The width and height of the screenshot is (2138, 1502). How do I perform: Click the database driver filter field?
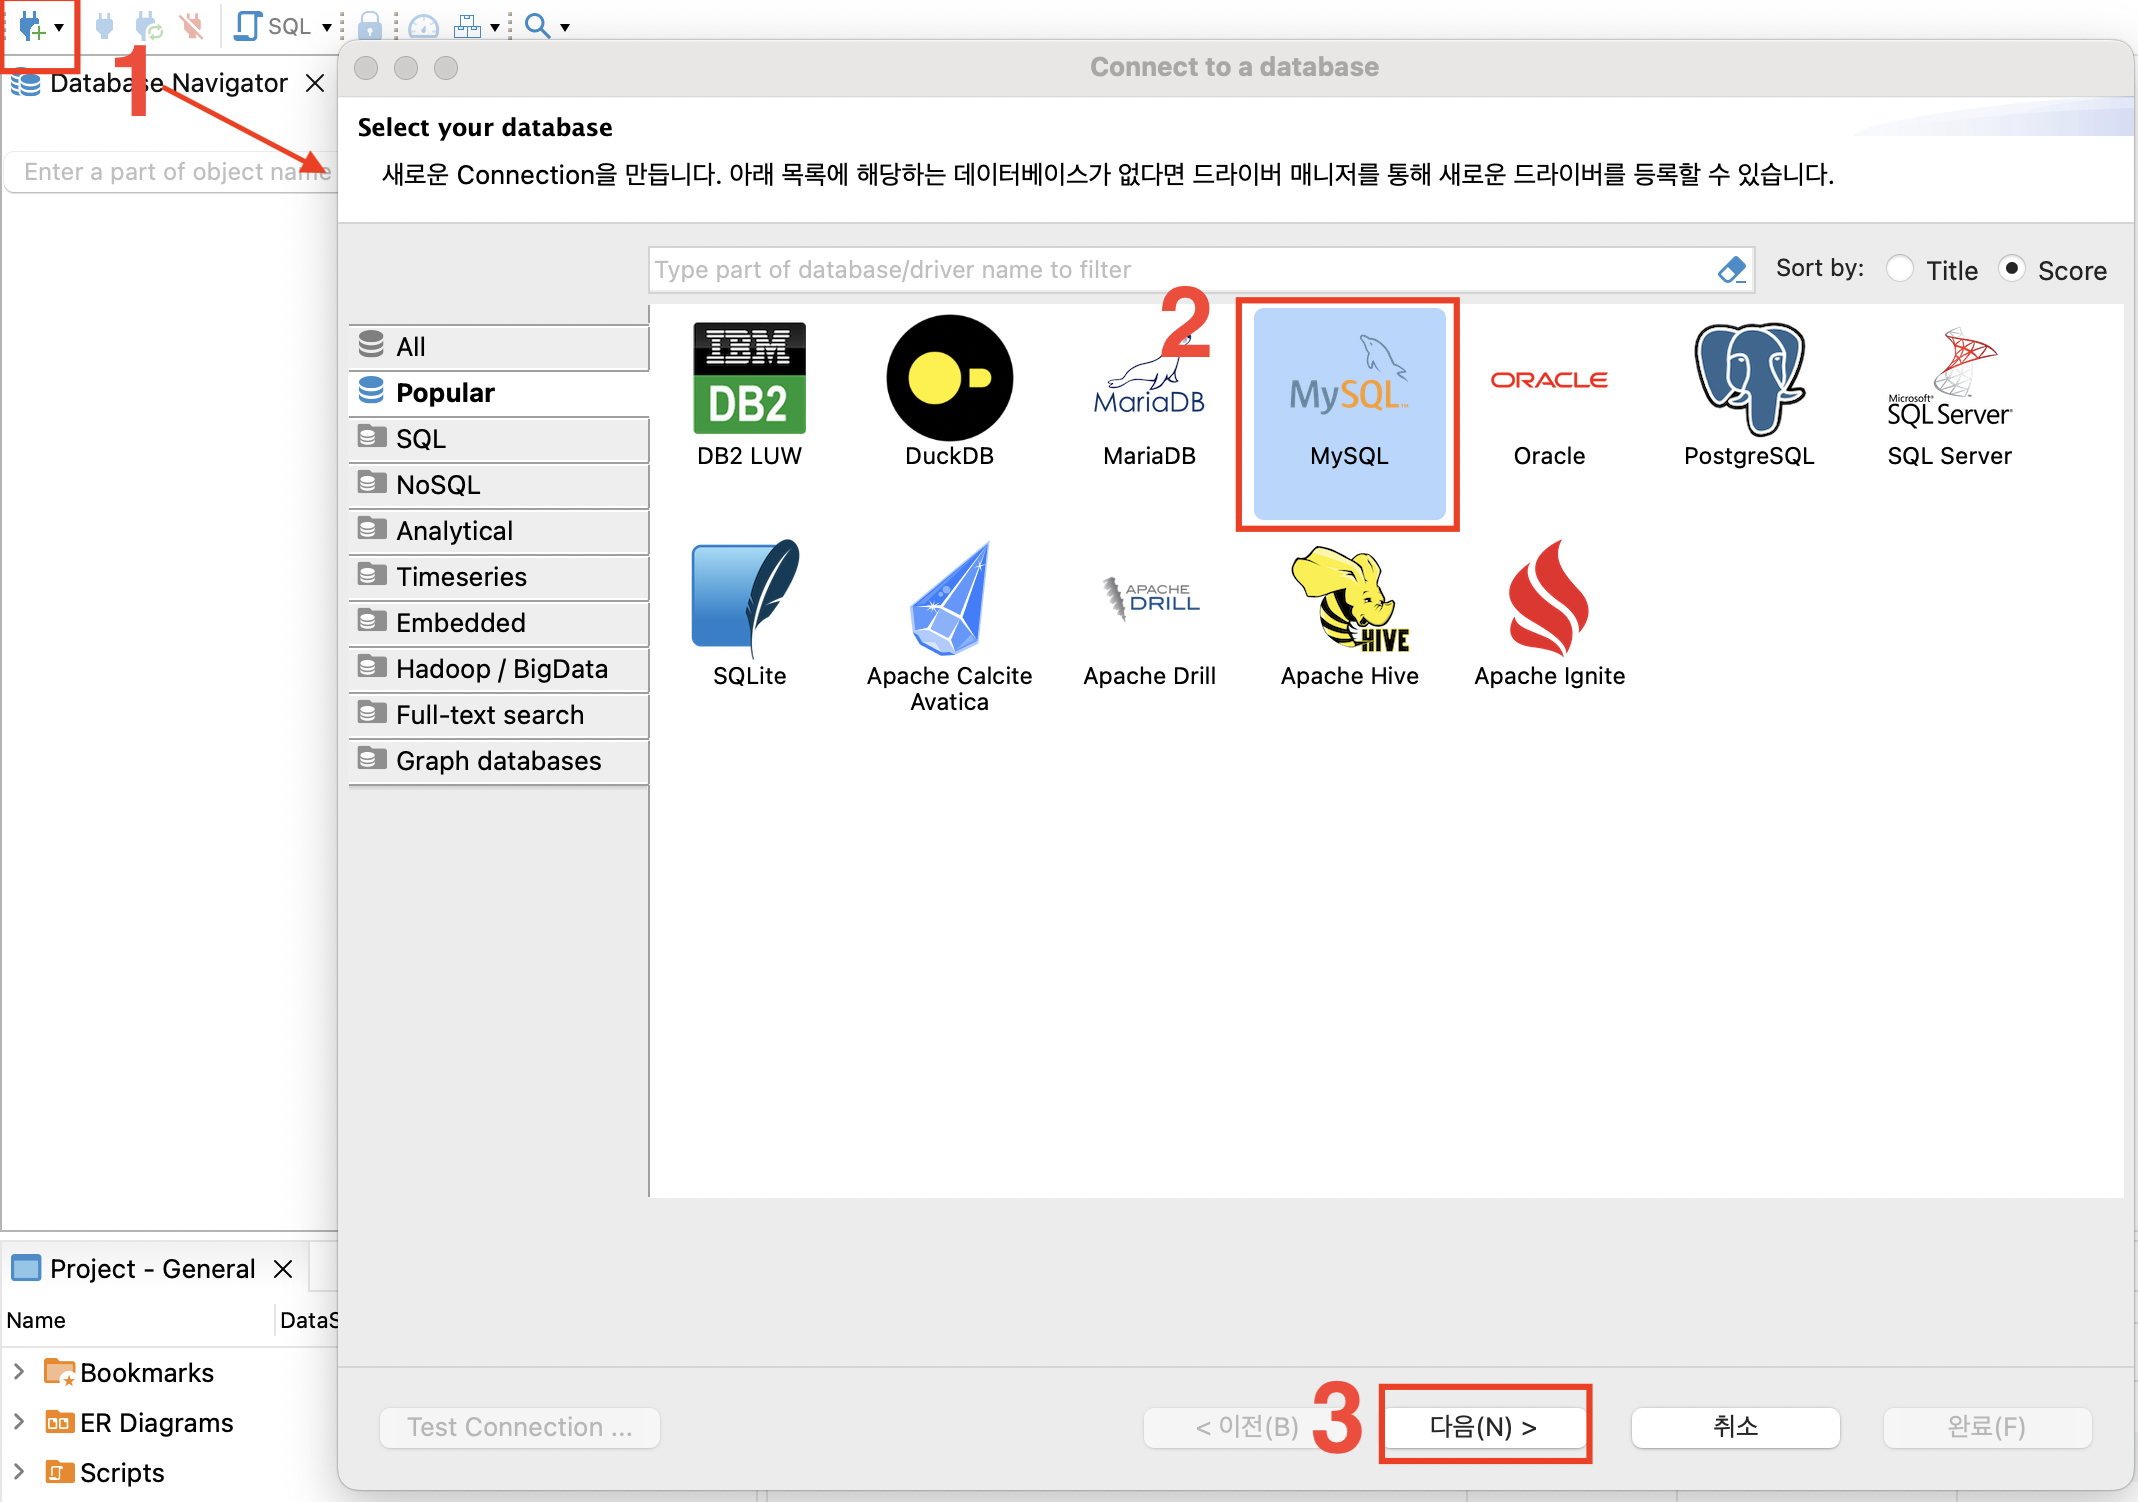coord(1180,269)
